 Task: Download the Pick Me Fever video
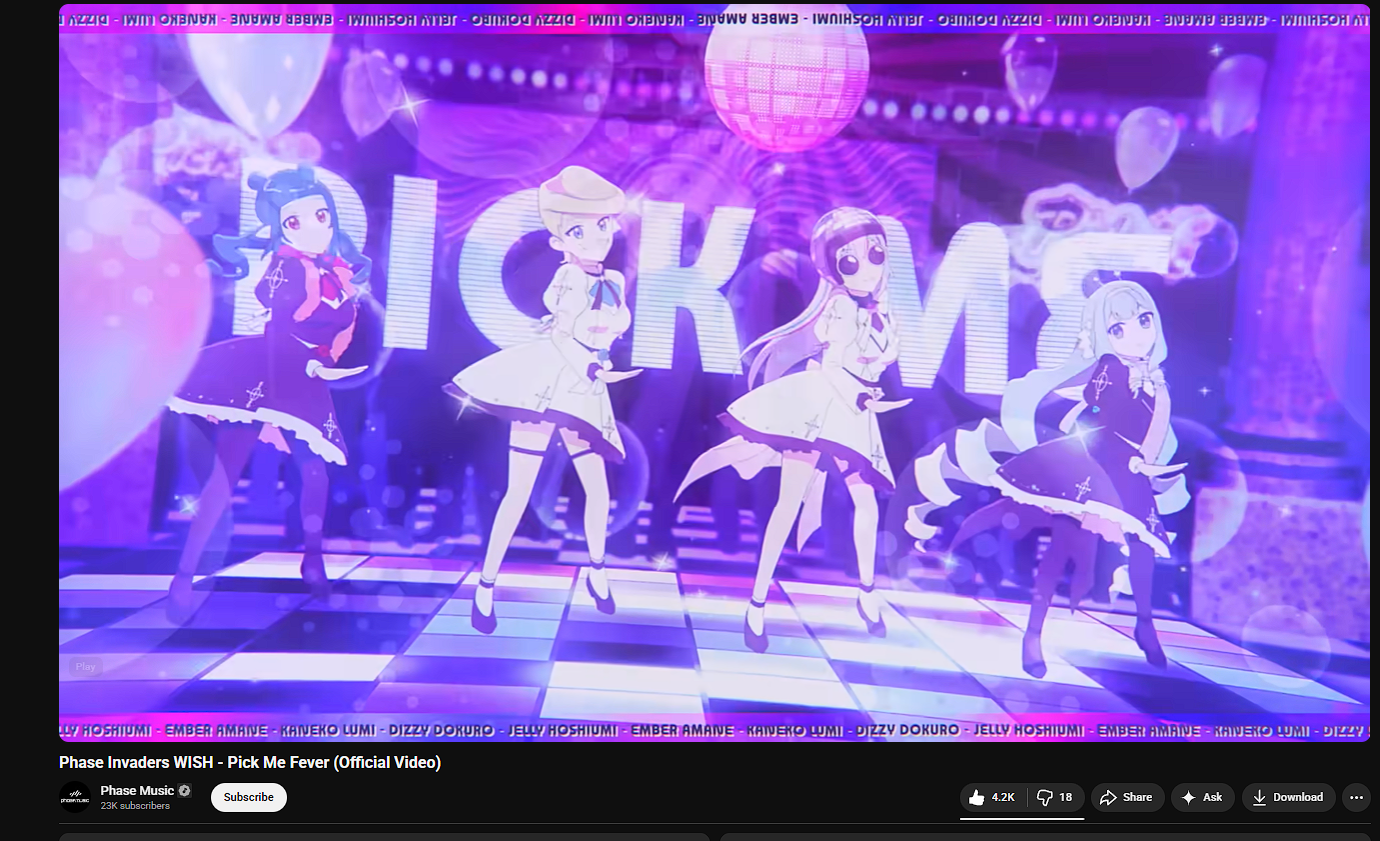pyautogui.click(x=1288, y=797)
